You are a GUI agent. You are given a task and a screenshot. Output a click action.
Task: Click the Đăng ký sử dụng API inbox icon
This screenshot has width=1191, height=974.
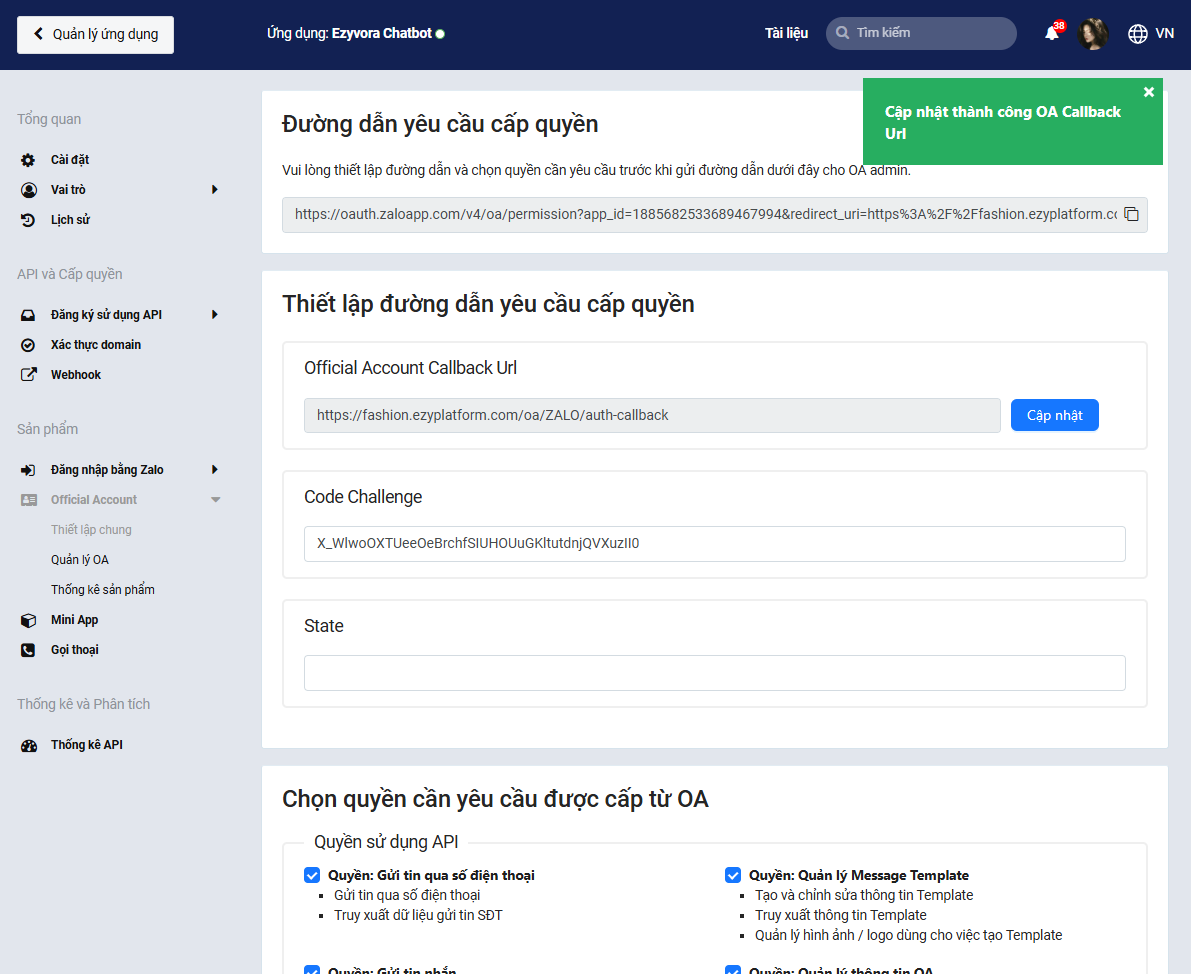pyautogui.click(x=28, y=315)
